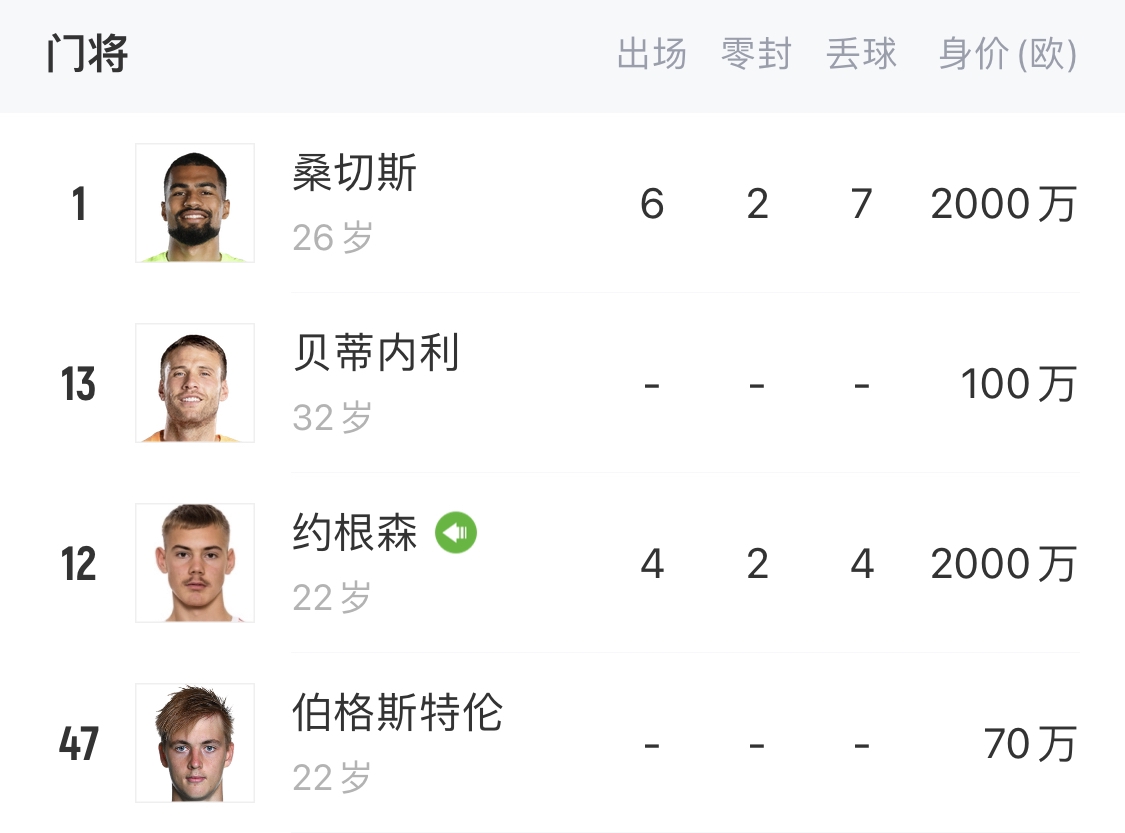Click the 身价(欧) column header

pos(1007,55)
